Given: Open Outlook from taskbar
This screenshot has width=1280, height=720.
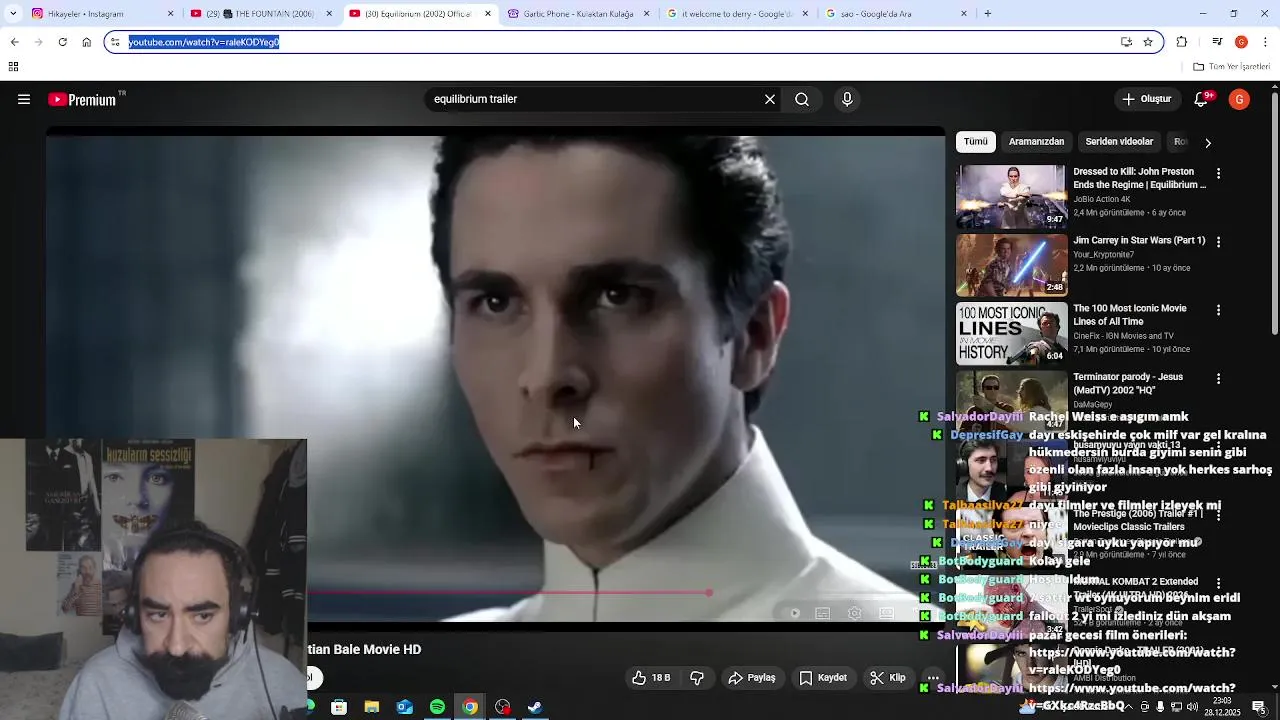Looking at the screenshot, I should (404, 707).
